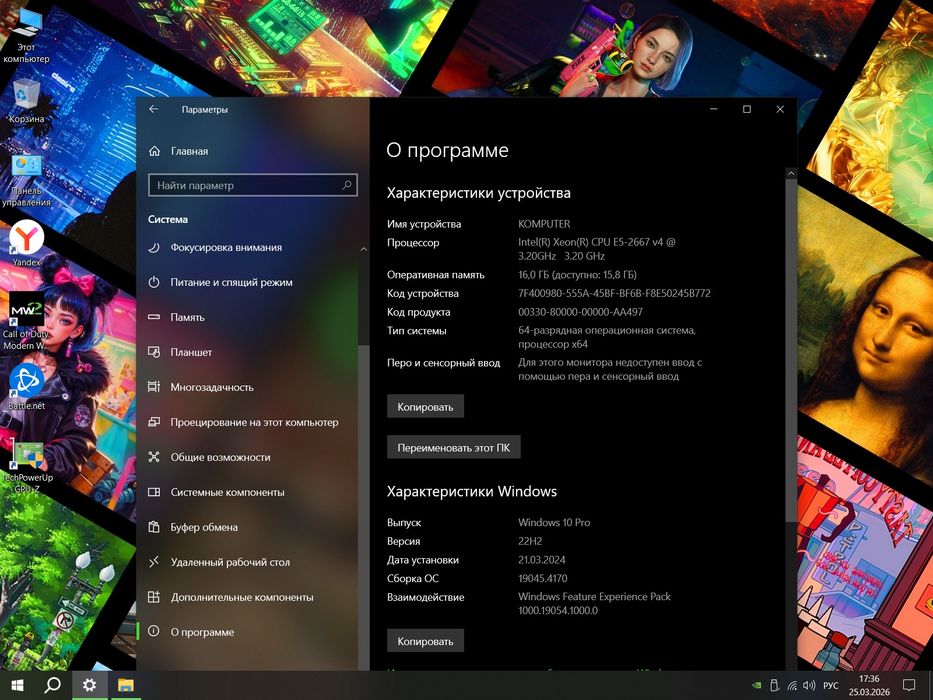933x700 pixels.
Task: Open File Explorer from the taskbar
Action: [126, 685]
